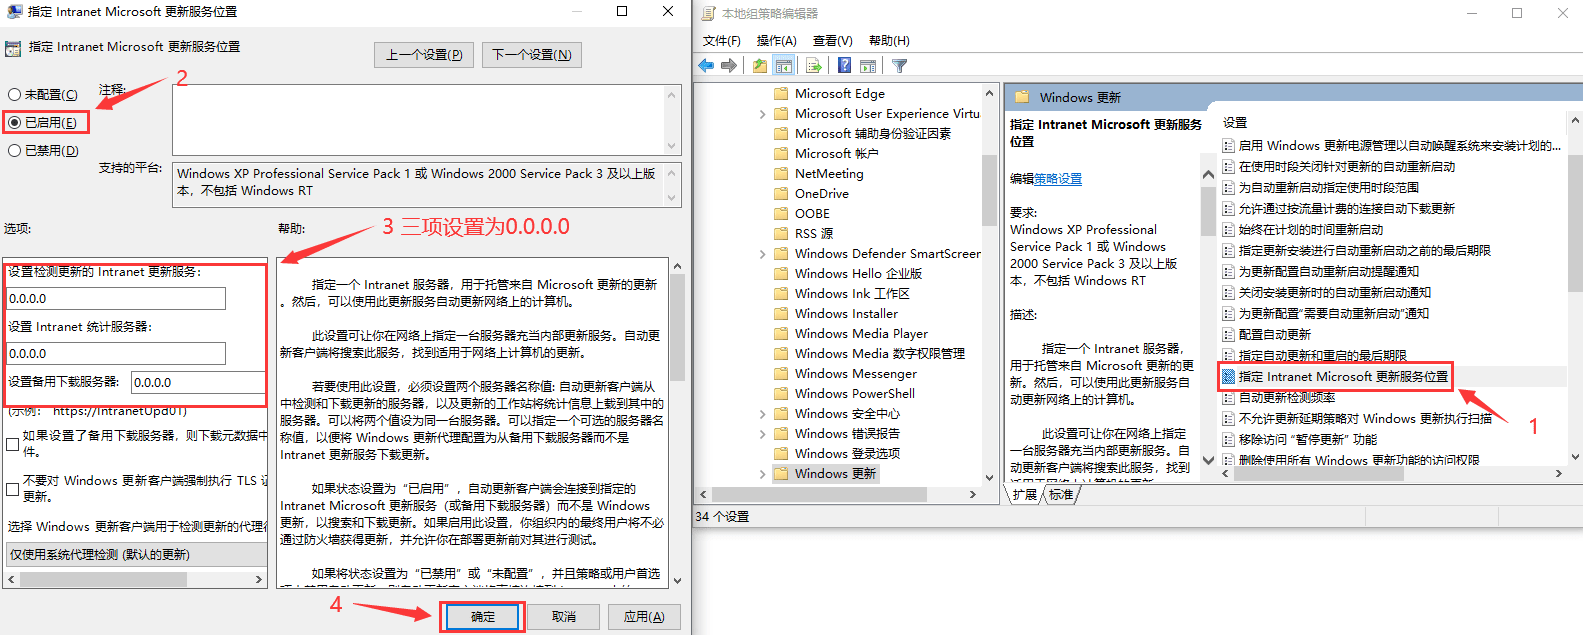This screenshot has width=1583, height=635.
Task: Open the 操作(A) menu
Action: click(777, 41)
